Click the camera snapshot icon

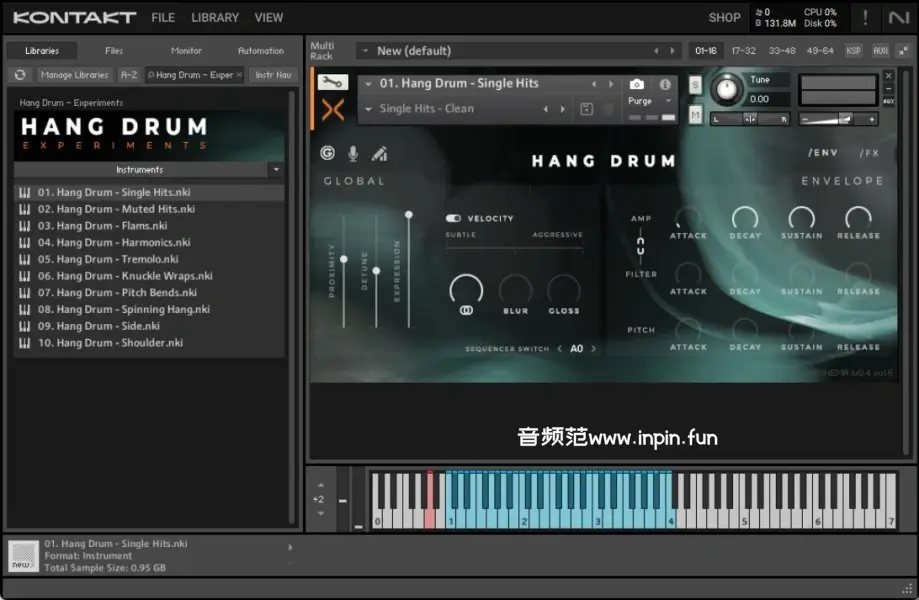(x=637, y=85)
